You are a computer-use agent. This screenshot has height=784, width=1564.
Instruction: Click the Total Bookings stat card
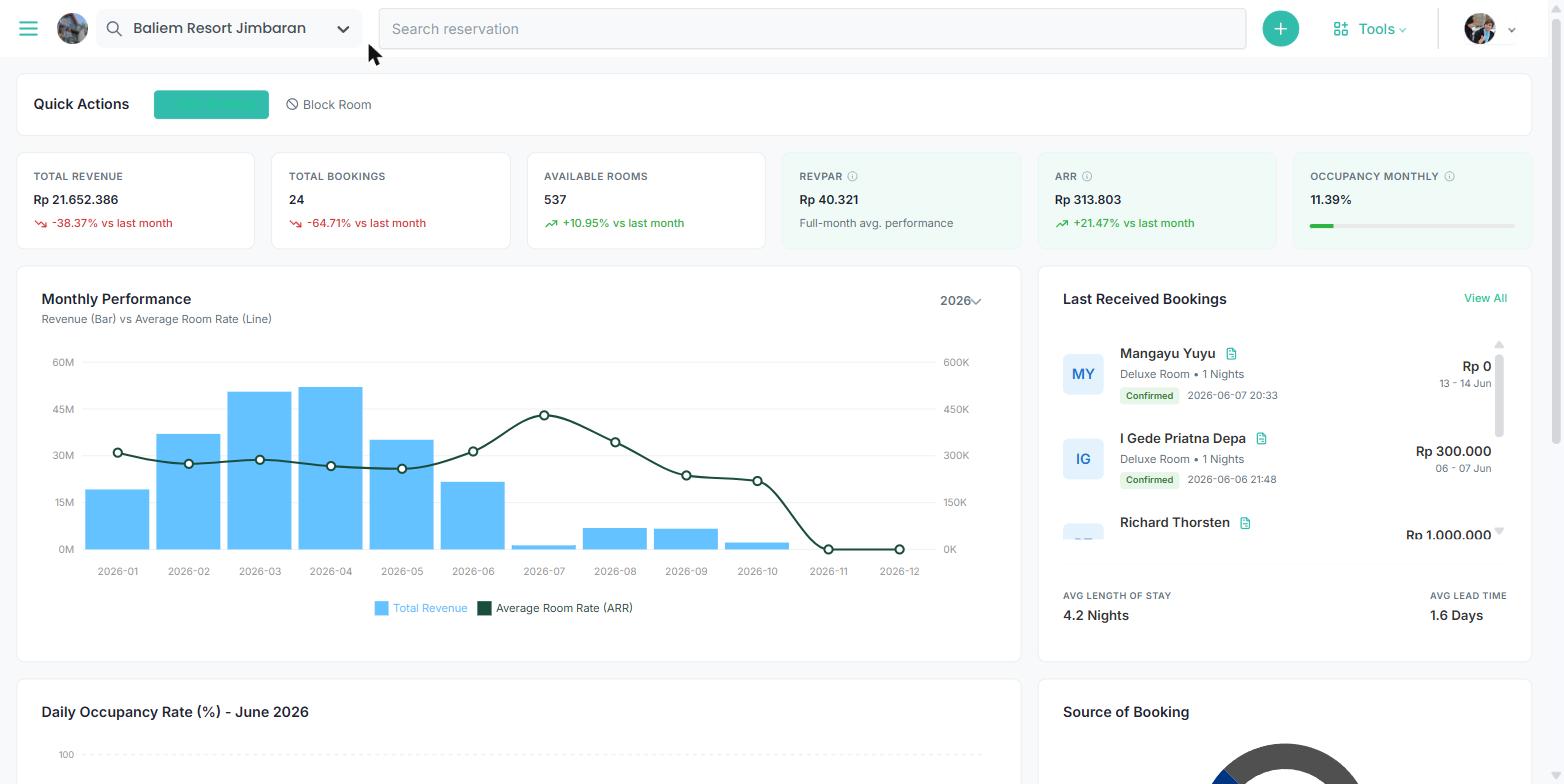391,200
